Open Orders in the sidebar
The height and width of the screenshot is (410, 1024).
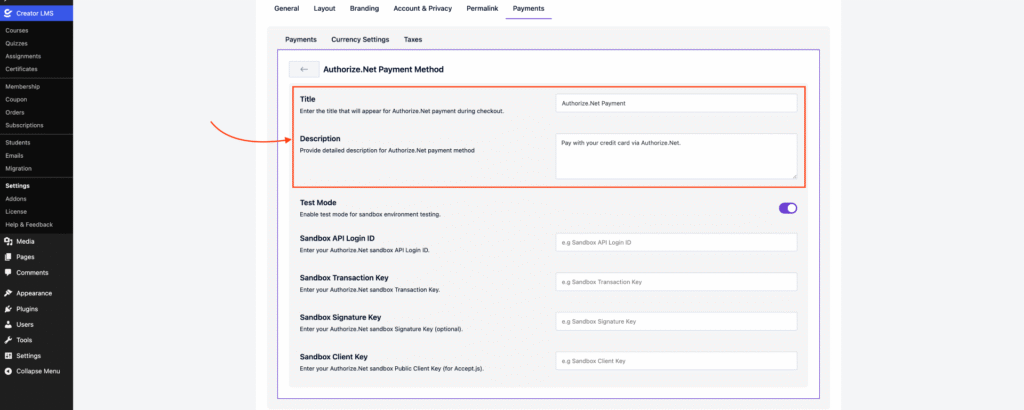click(x=15, y=112)
